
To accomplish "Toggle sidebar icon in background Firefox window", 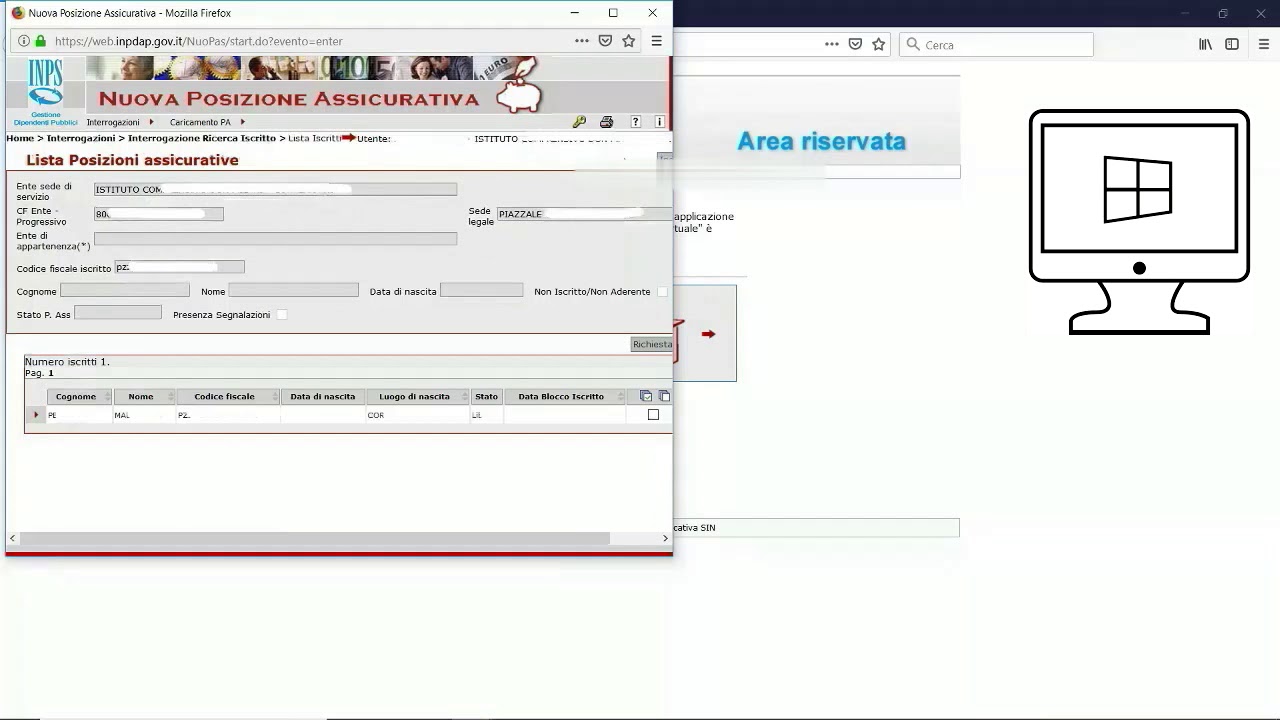I will coord(1232,44).
